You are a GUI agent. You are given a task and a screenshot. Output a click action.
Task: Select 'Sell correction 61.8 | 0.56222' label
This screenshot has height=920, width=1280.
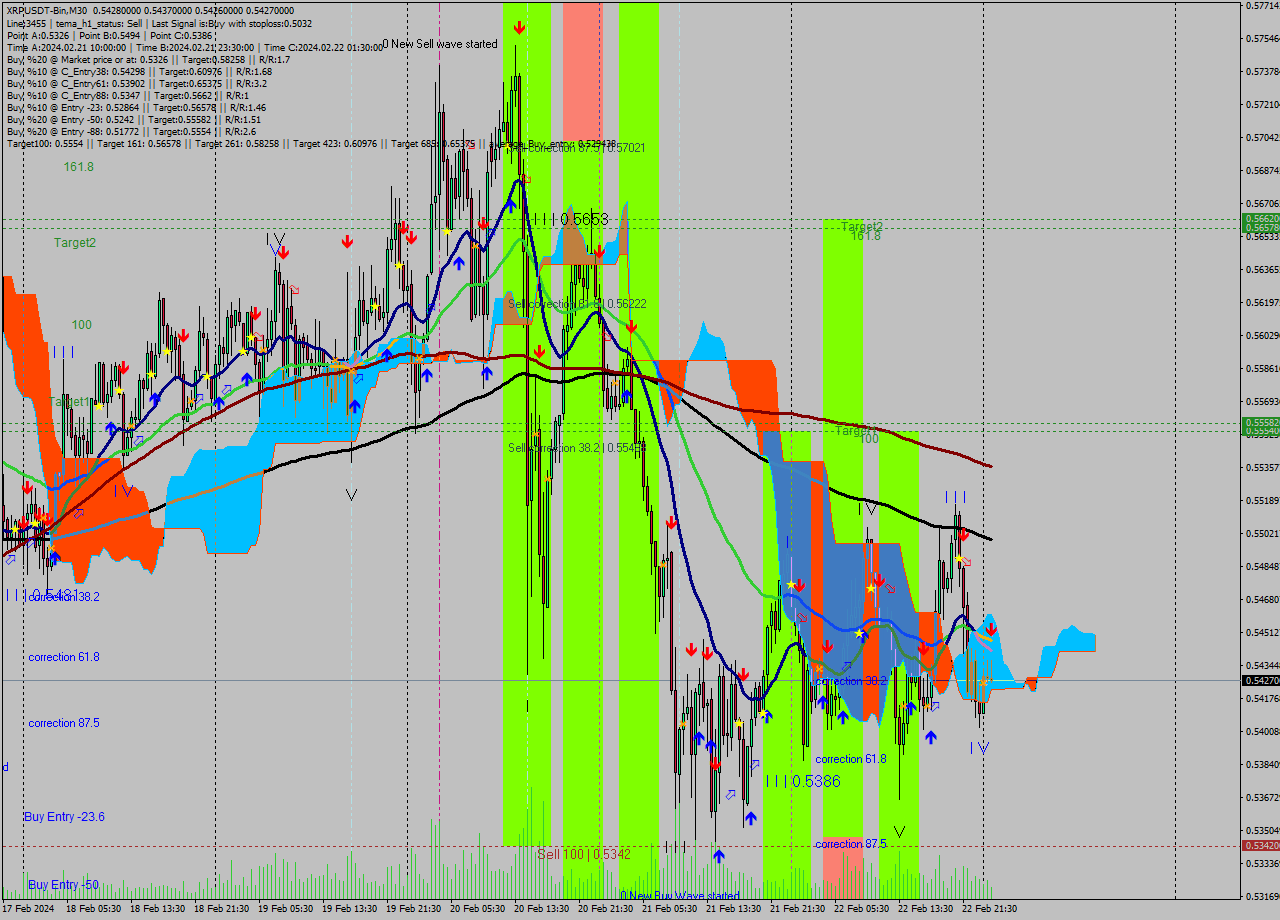pos(577,303)
